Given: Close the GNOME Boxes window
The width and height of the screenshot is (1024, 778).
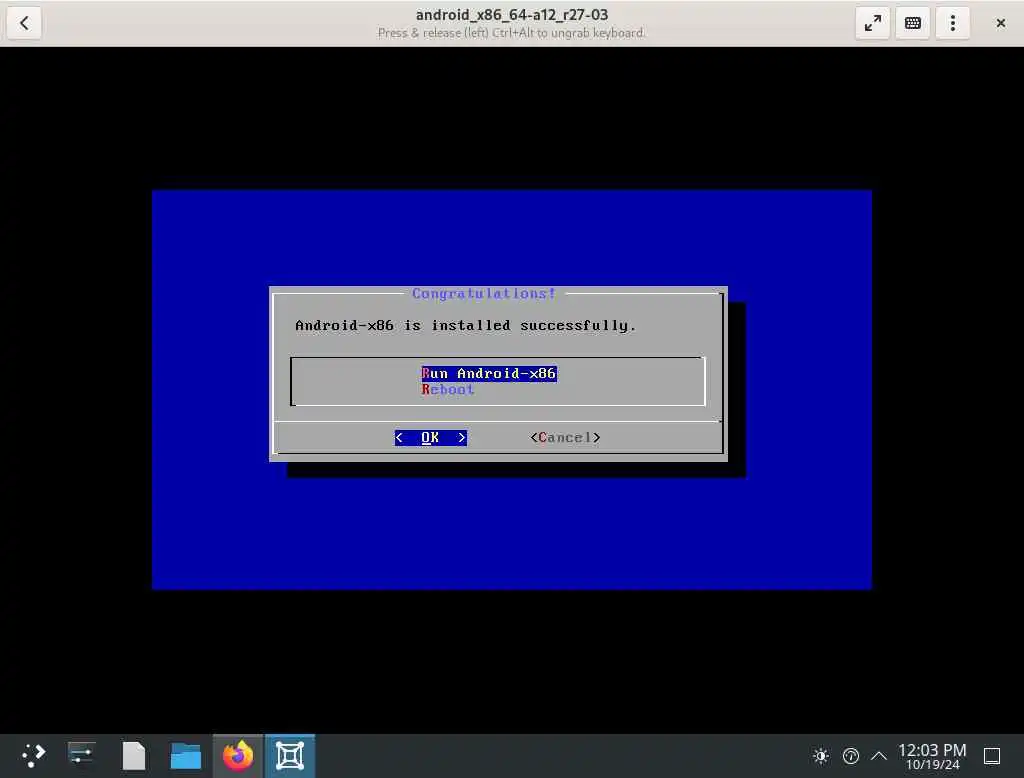Looking at the screenshot, I should [x=1000, y=23].
